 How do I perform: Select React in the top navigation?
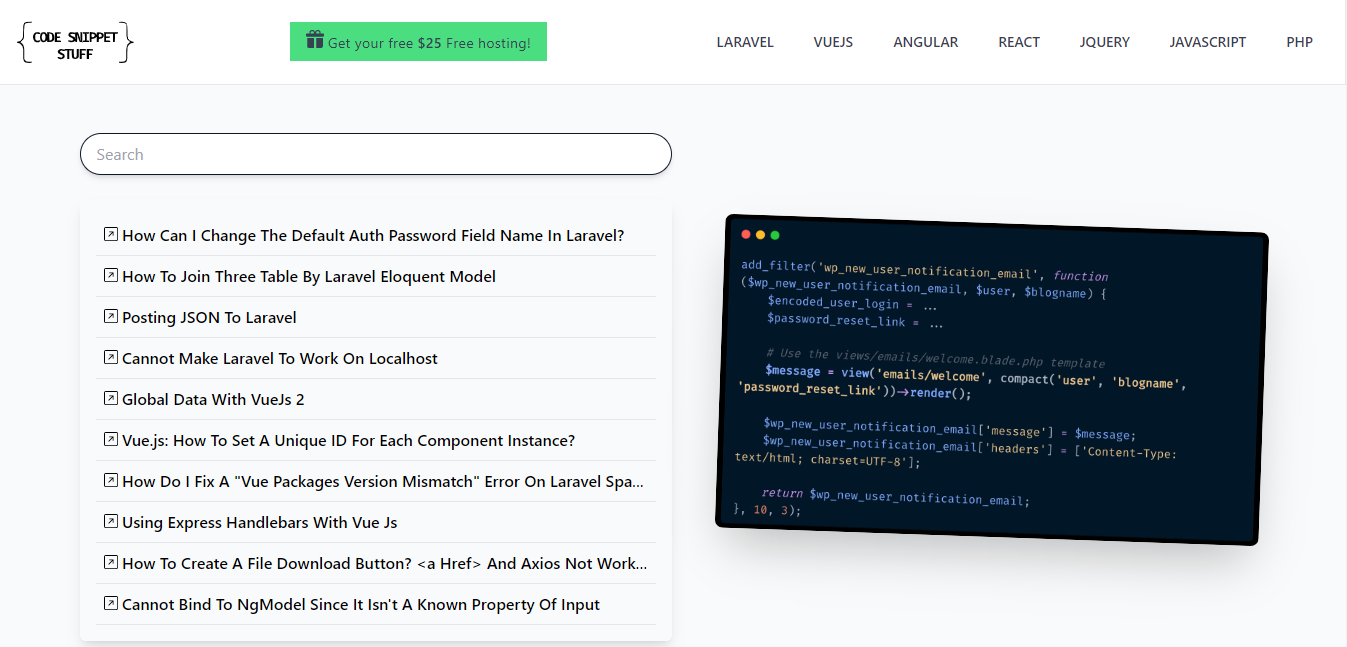1019,42
